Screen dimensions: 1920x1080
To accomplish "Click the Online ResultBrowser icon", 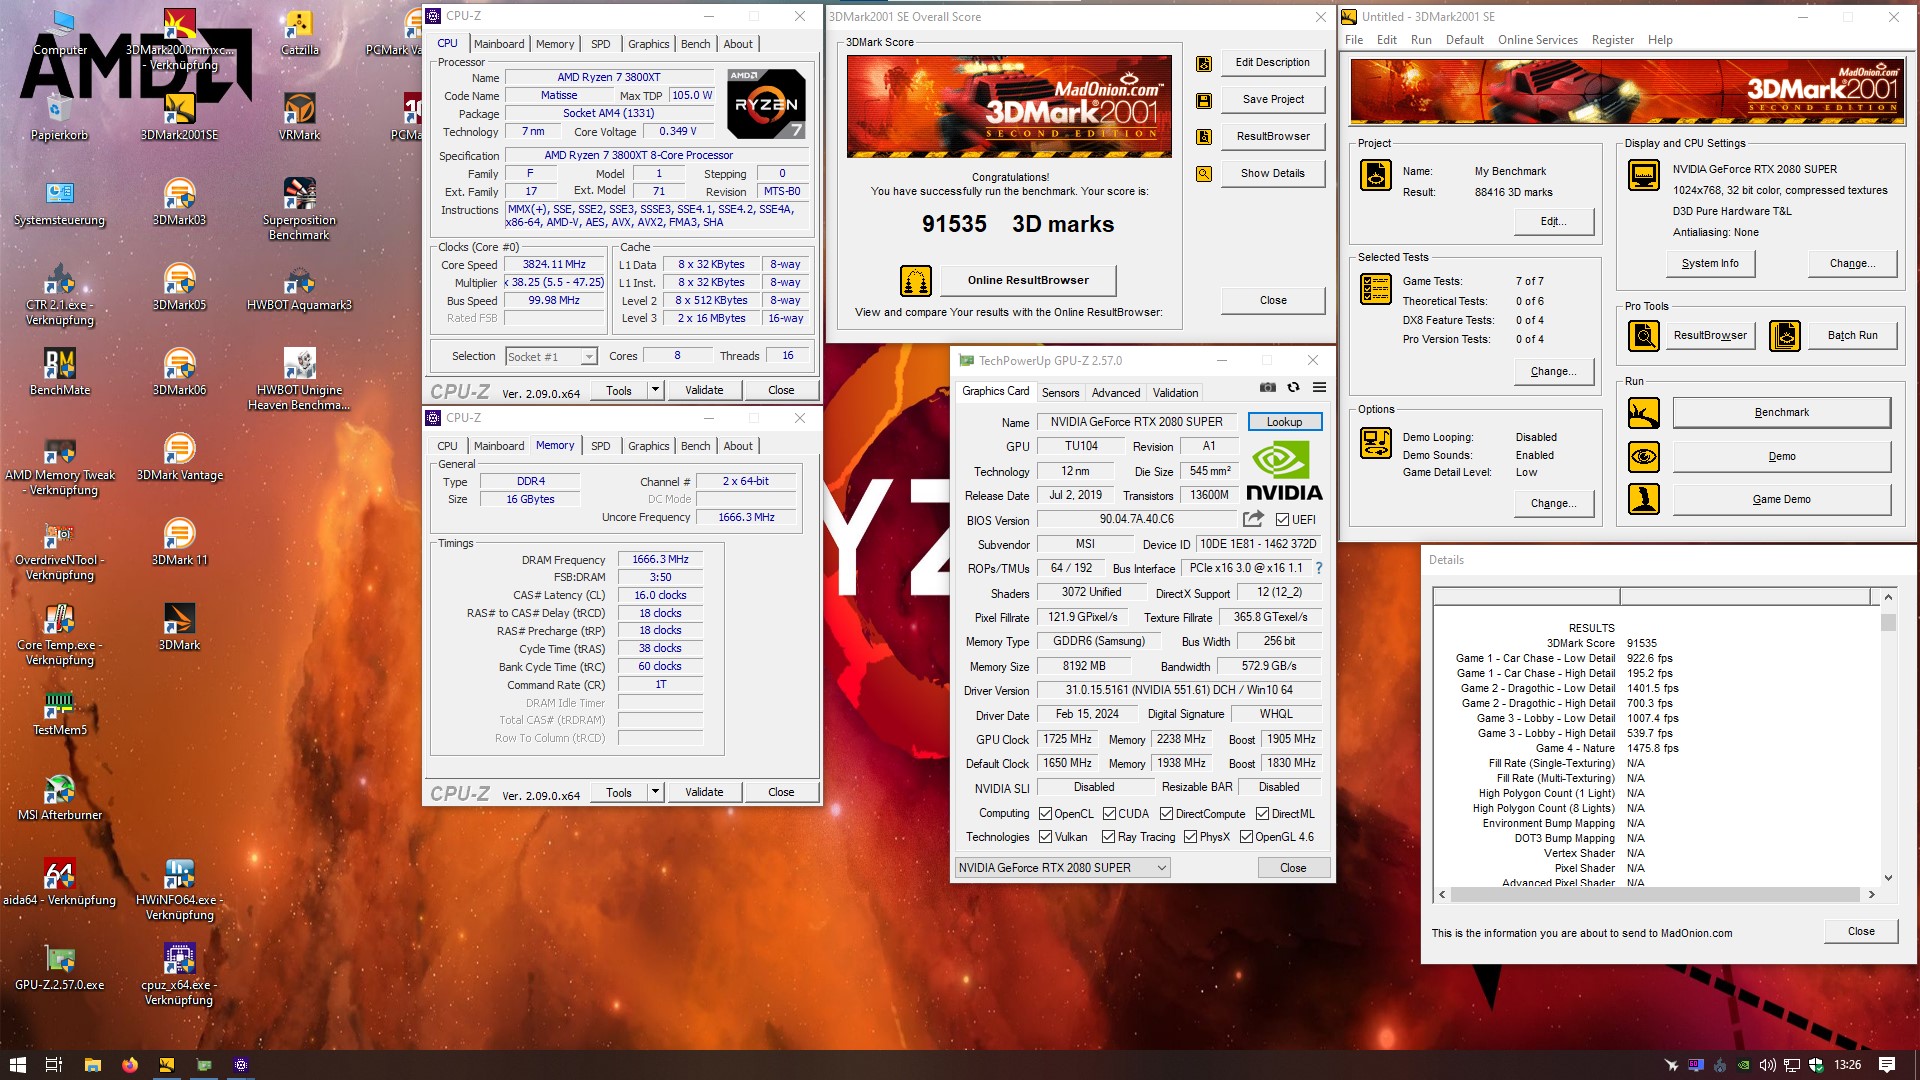I will click(x=915, y=281).
